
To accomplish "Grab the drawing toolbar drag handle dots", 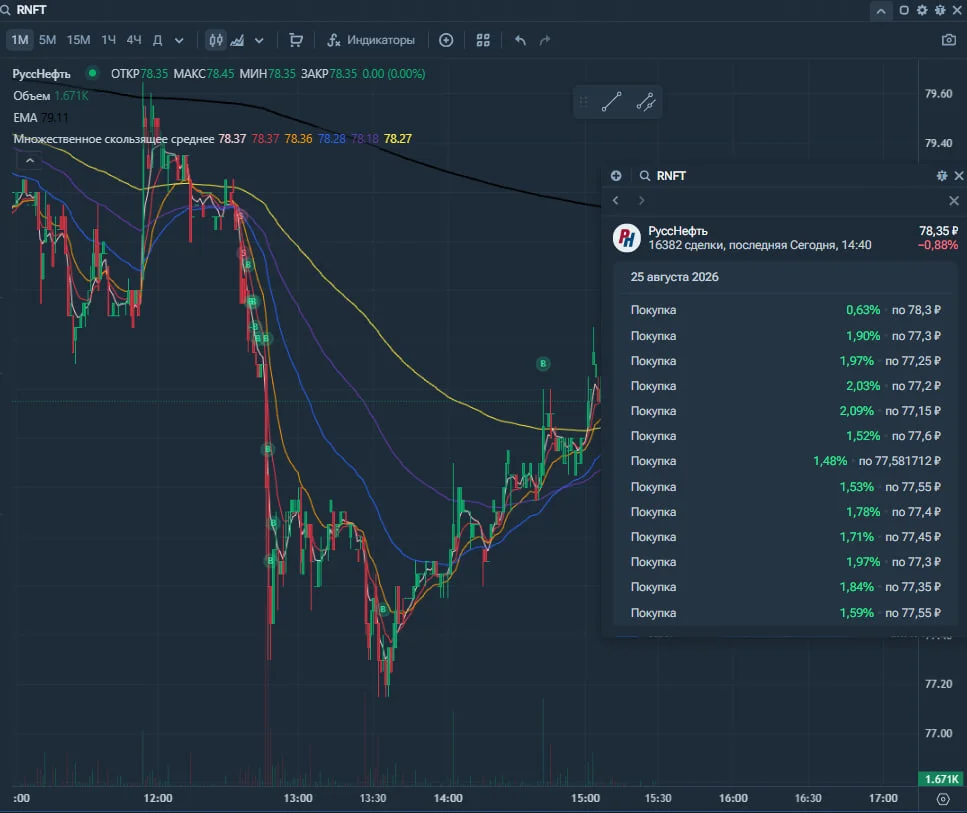I will coord(583,101).
